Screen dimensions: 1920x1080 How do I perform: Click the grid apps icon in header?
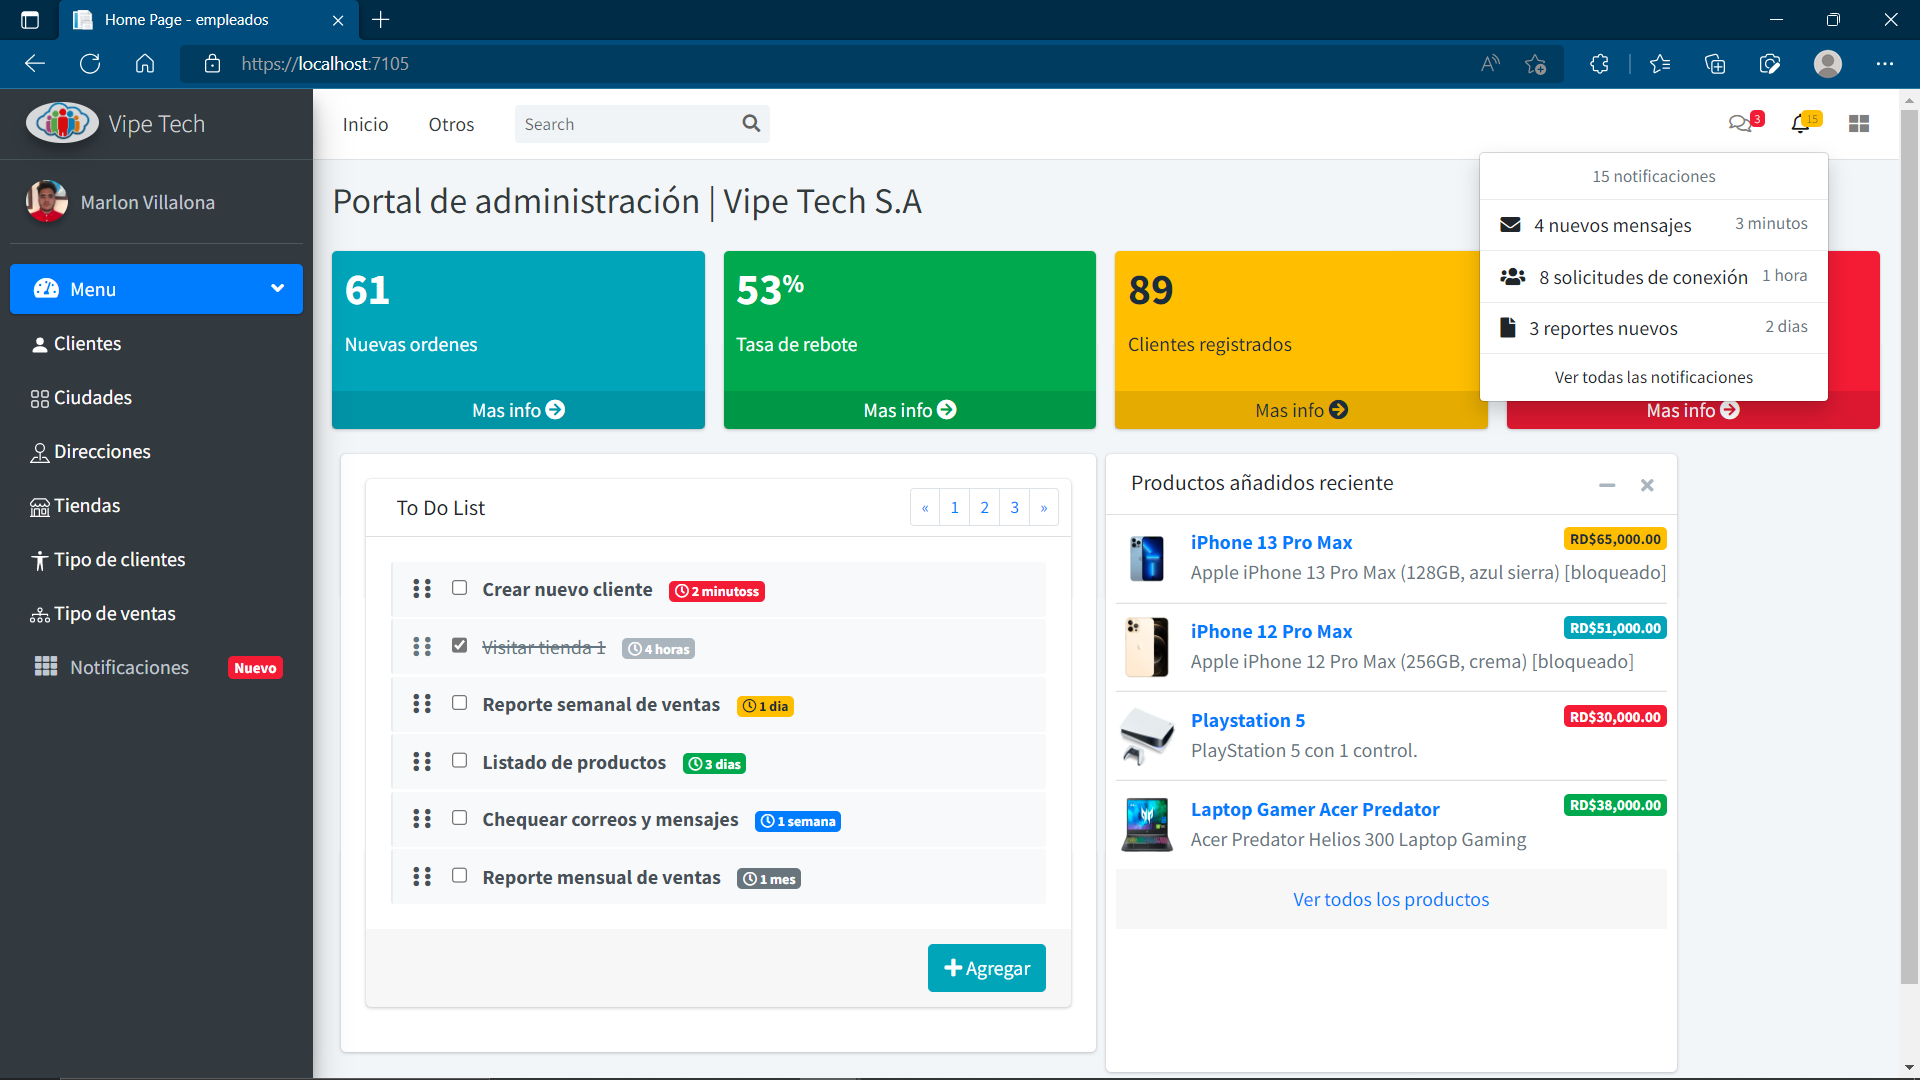coord(1859,124)
